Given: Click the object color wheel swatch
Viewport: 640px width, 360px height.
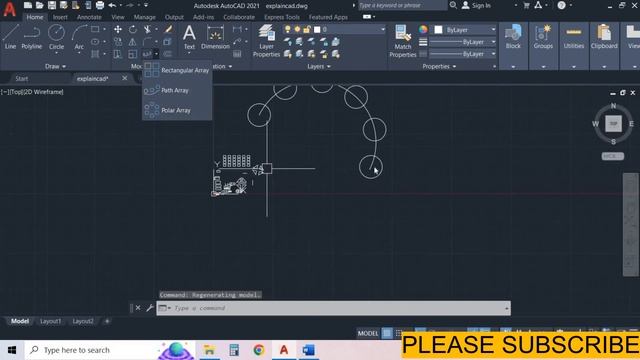Looking at the screenshot, I should (423, 30).
